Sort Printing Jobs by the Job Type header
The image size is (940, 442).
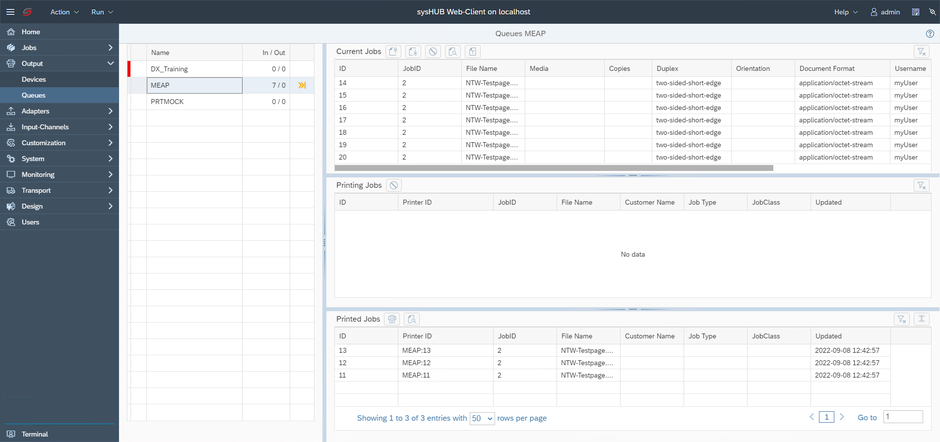click(715, 202)
